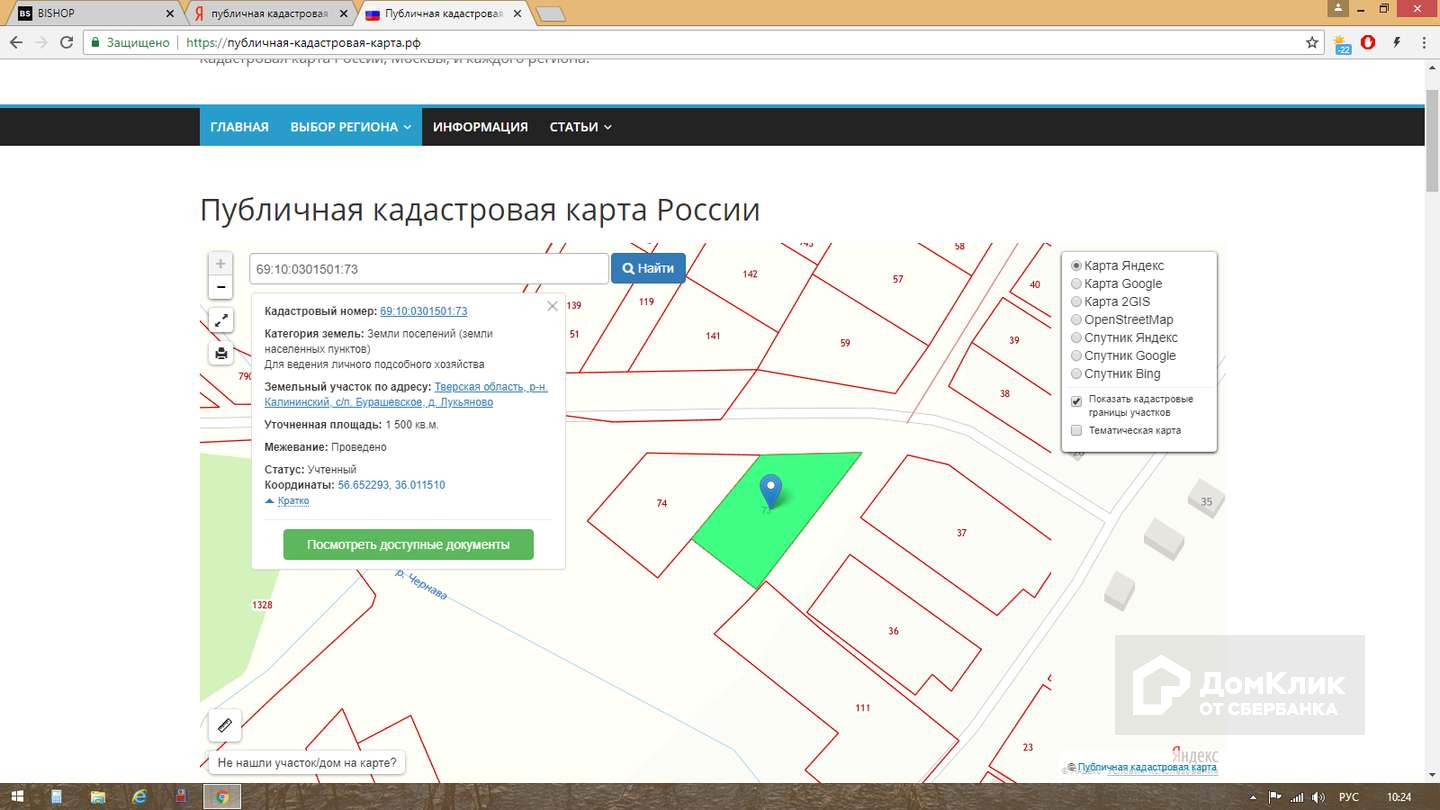Screen dimensions: 1440x810
Task: Open the ИНФОРМАЦИЯ menu item
Action: [x=480, y=127]
